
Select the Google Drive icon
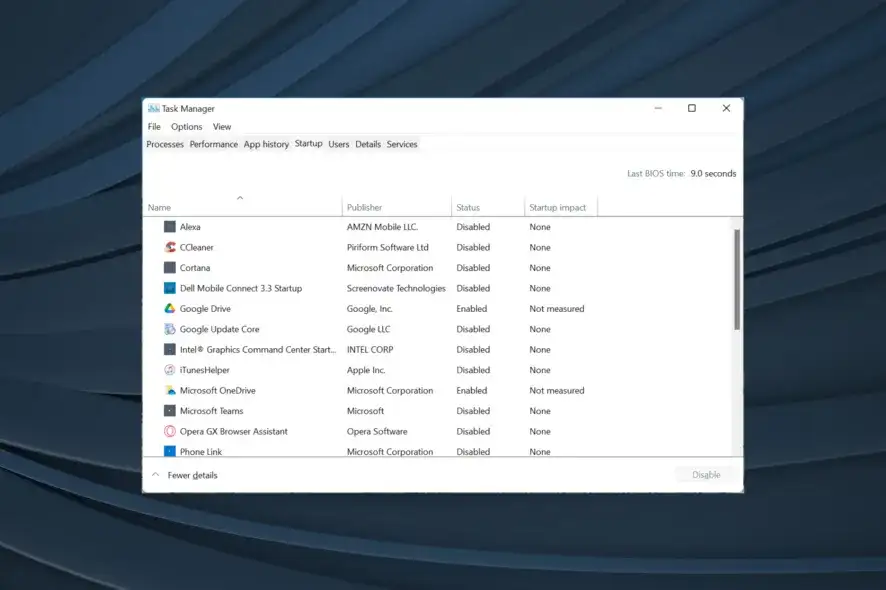170,309
